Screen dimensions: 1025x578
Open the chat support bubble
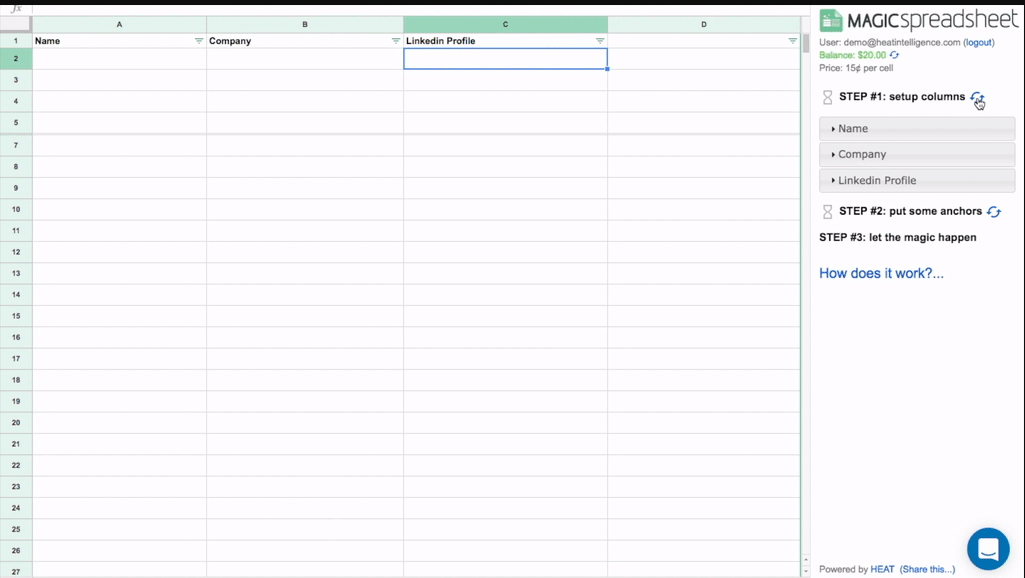coord(987,548)
